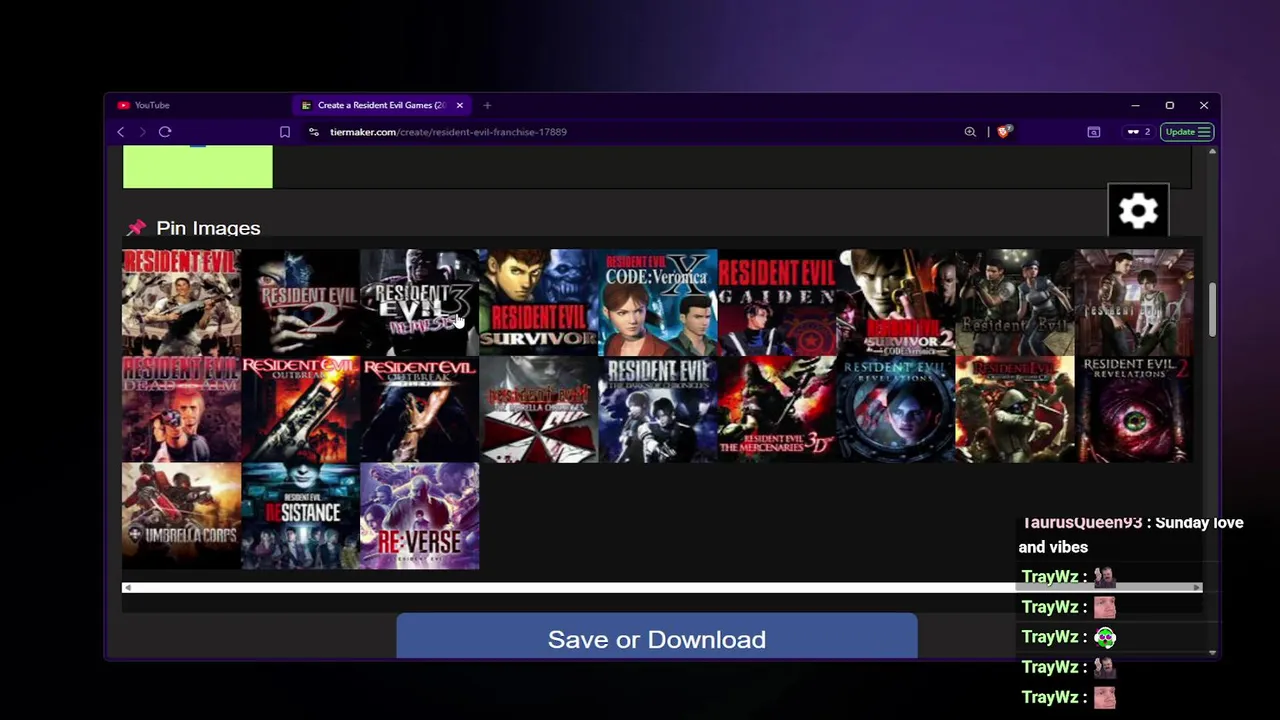Select the first Resident Evil cover
1280x720 pixels.
[x=181, y=303]
